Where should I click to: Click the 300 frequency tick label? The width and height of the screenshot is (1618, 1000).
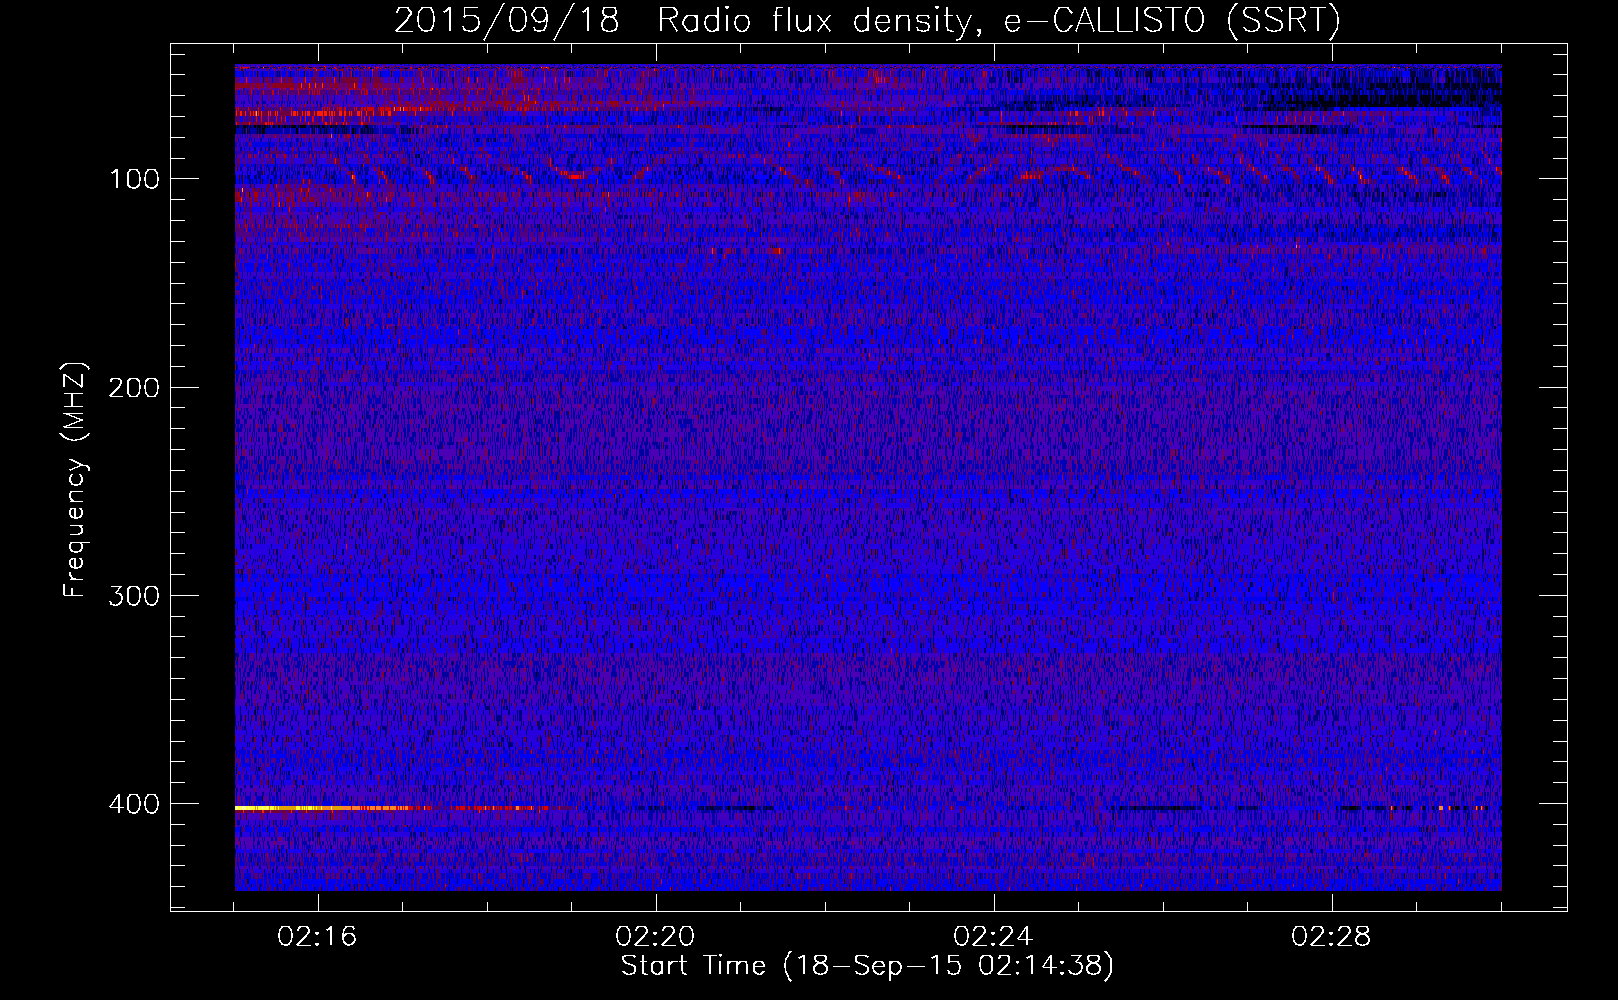(134, 596)
